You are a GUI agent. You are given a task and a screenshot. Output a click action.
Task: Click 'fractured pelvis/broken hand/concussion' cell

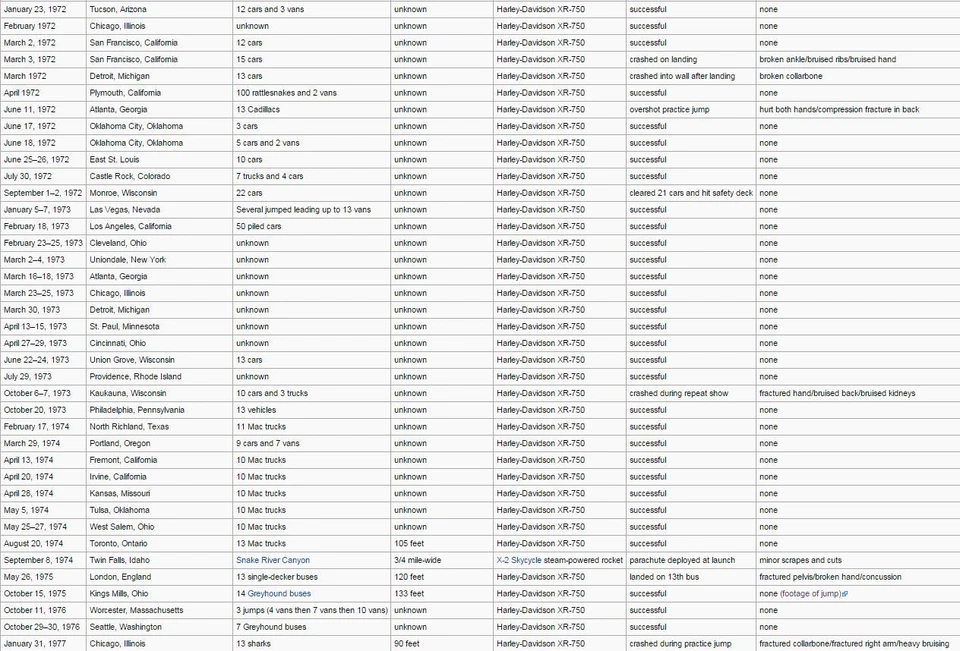point(858,577)
